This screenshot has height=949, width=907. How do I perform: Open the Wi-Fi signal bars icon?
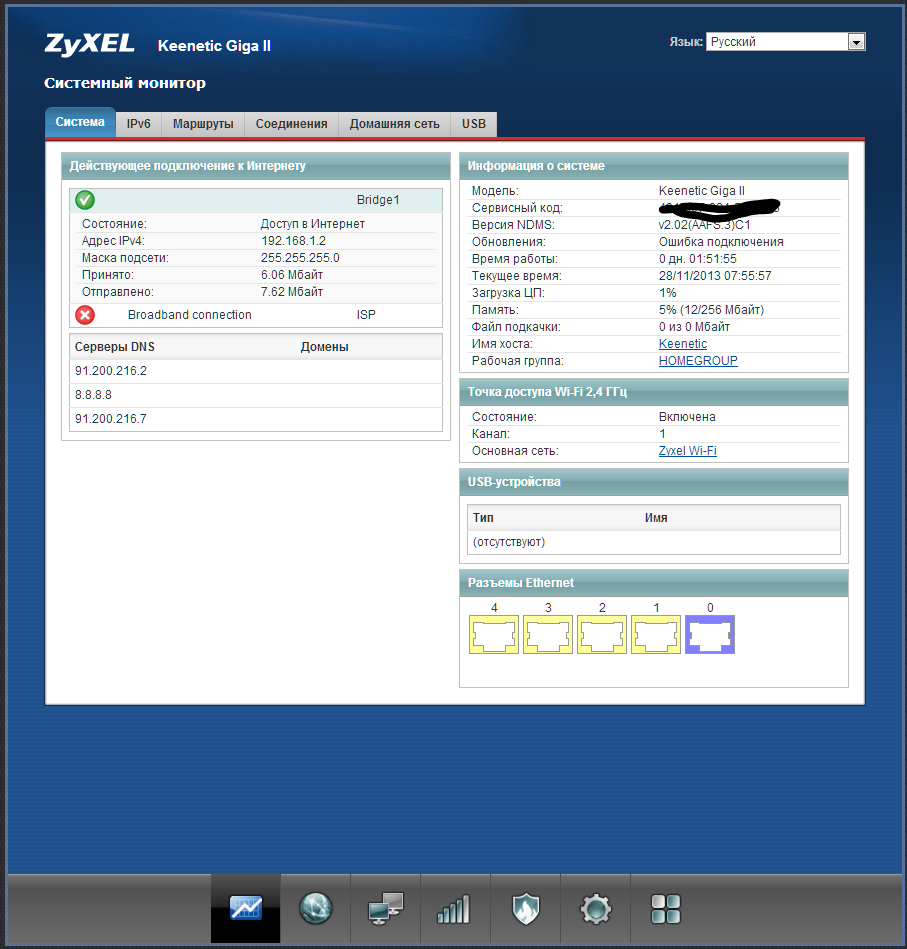[455, 908]
